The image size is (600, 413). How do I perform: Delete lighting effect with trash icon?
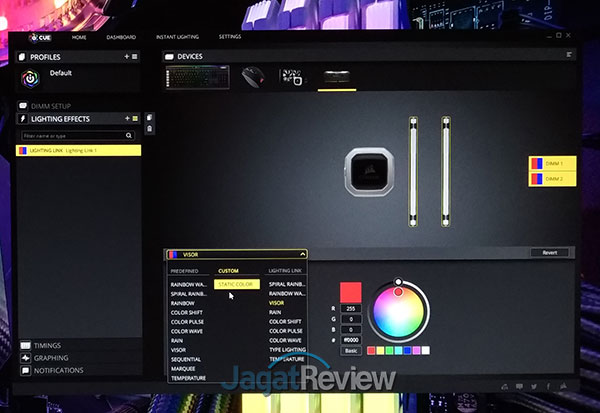click(x=149, y=129)
